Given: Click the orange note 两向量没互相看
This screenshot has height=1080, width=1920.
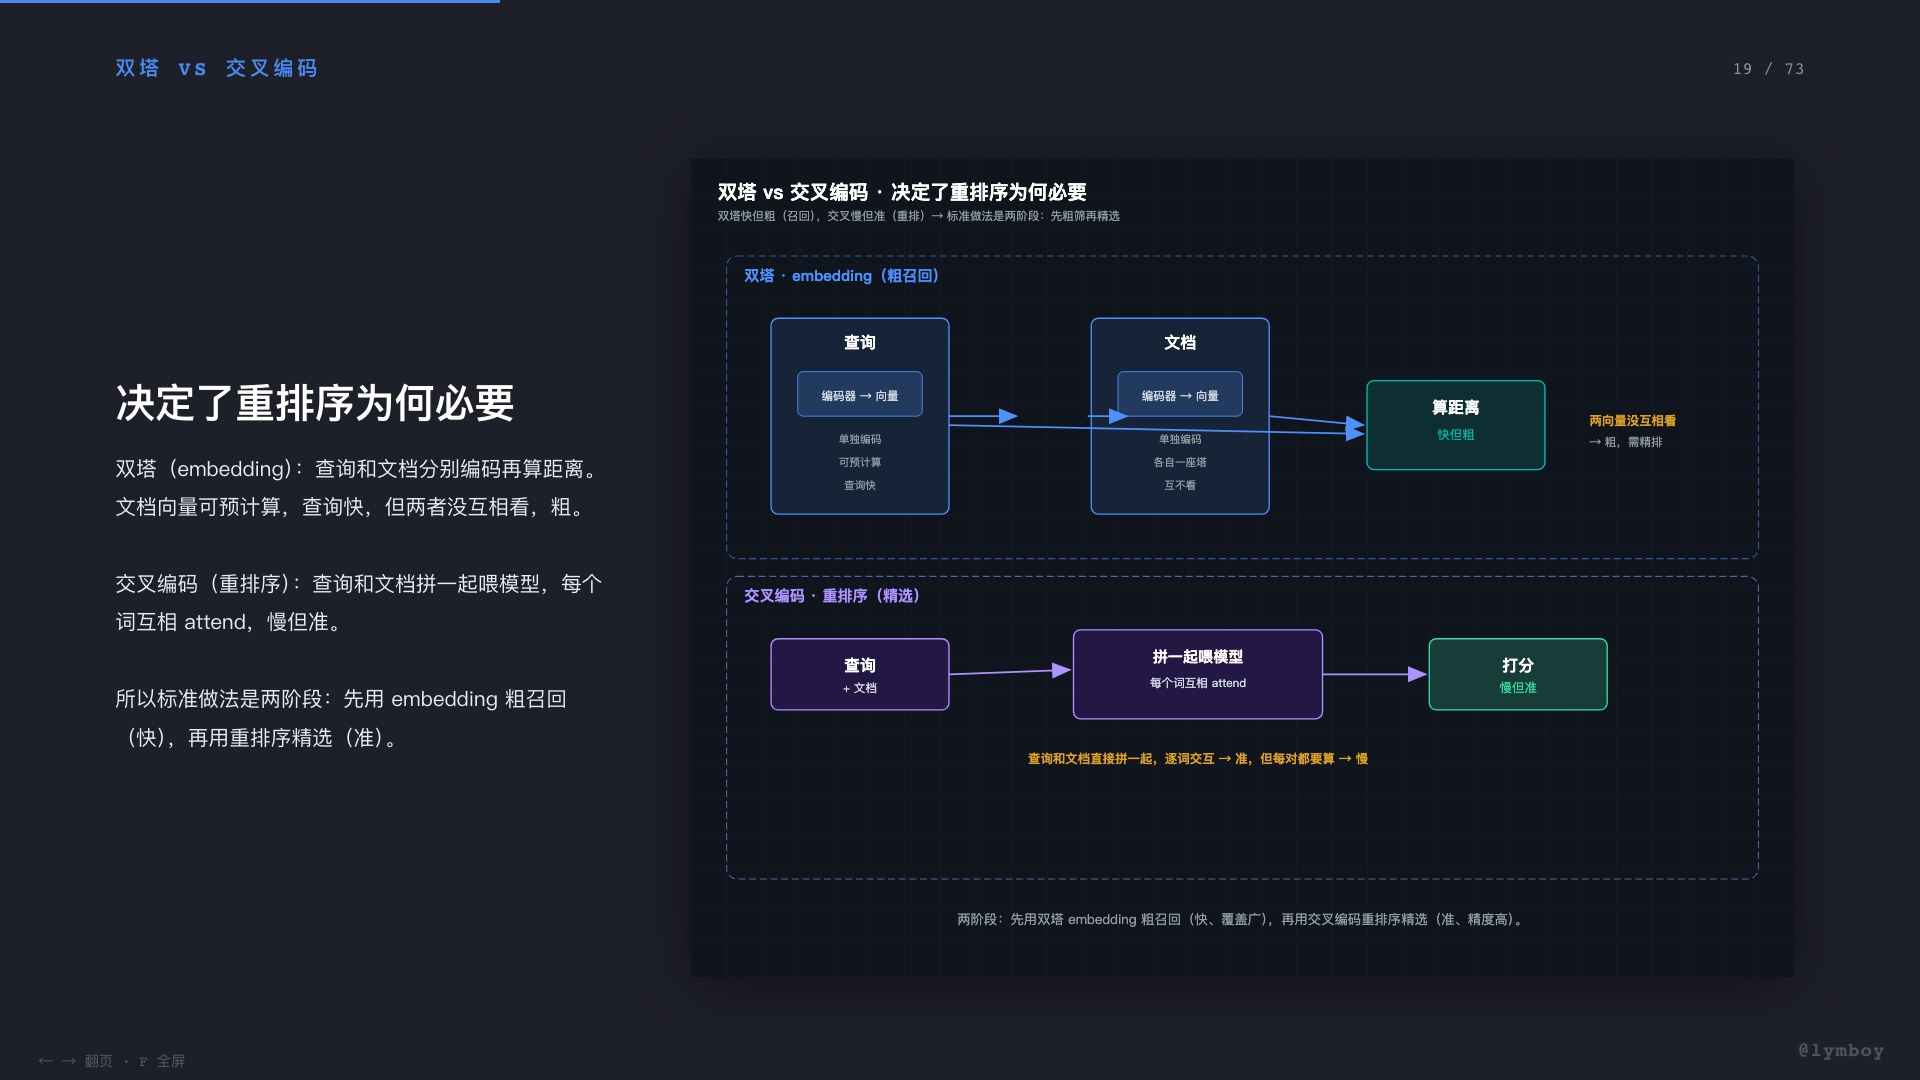Looking at the screenshot, I should point(1632,421).
